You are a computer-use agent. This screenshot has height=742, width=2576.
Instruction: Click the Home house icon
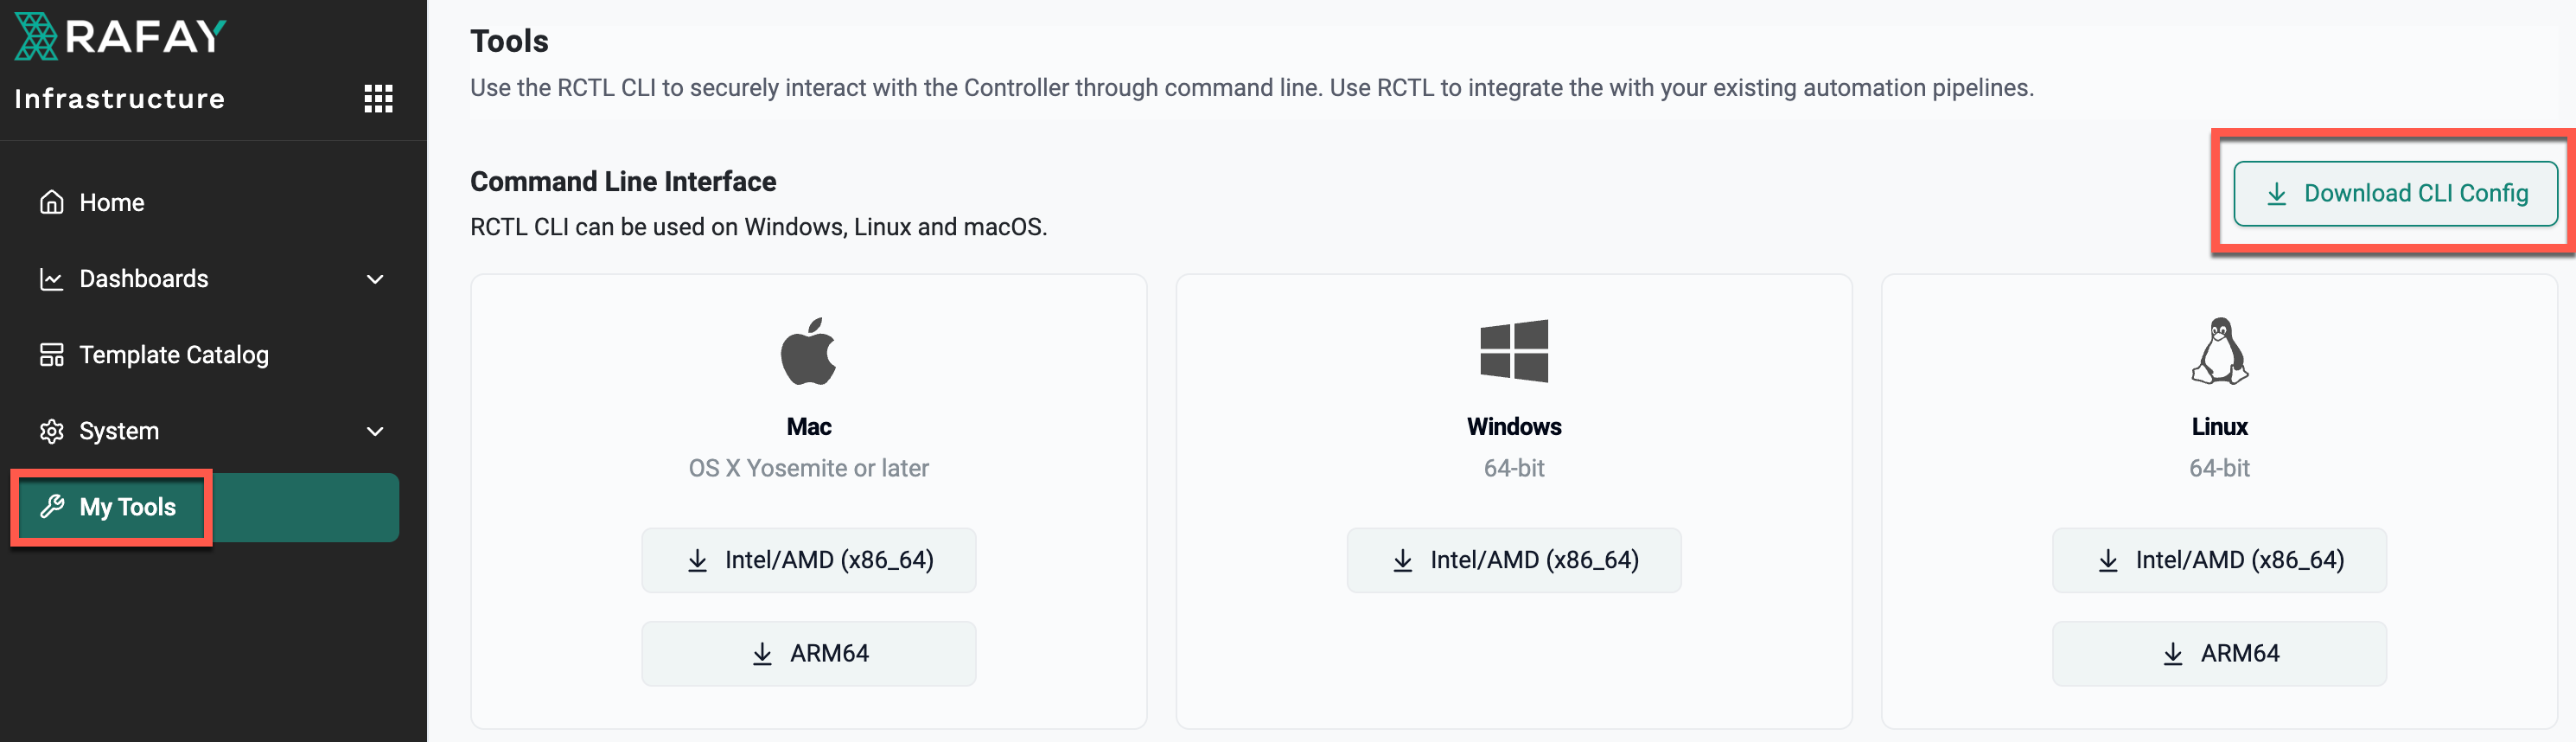(52, 202)
